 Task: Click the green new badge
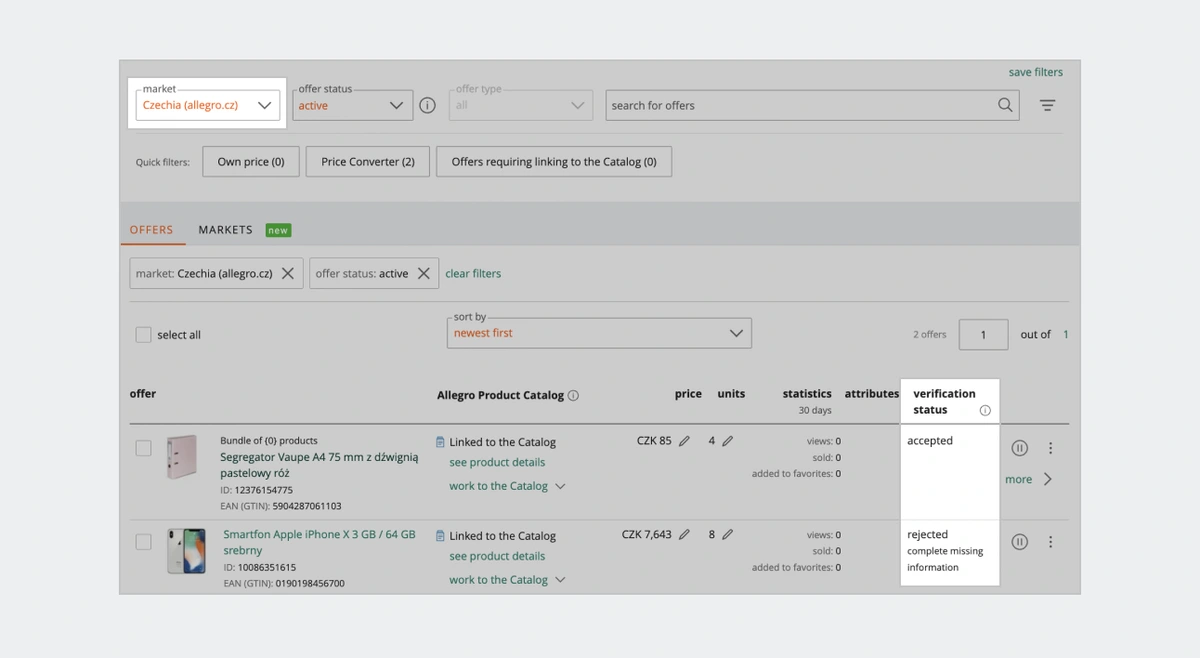click(278, 230)
